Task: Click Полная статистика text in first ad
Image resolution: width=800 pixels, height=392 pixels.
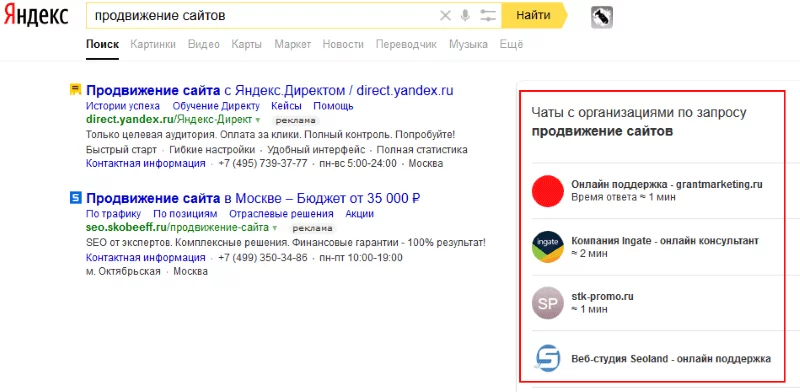Action: 422,150
